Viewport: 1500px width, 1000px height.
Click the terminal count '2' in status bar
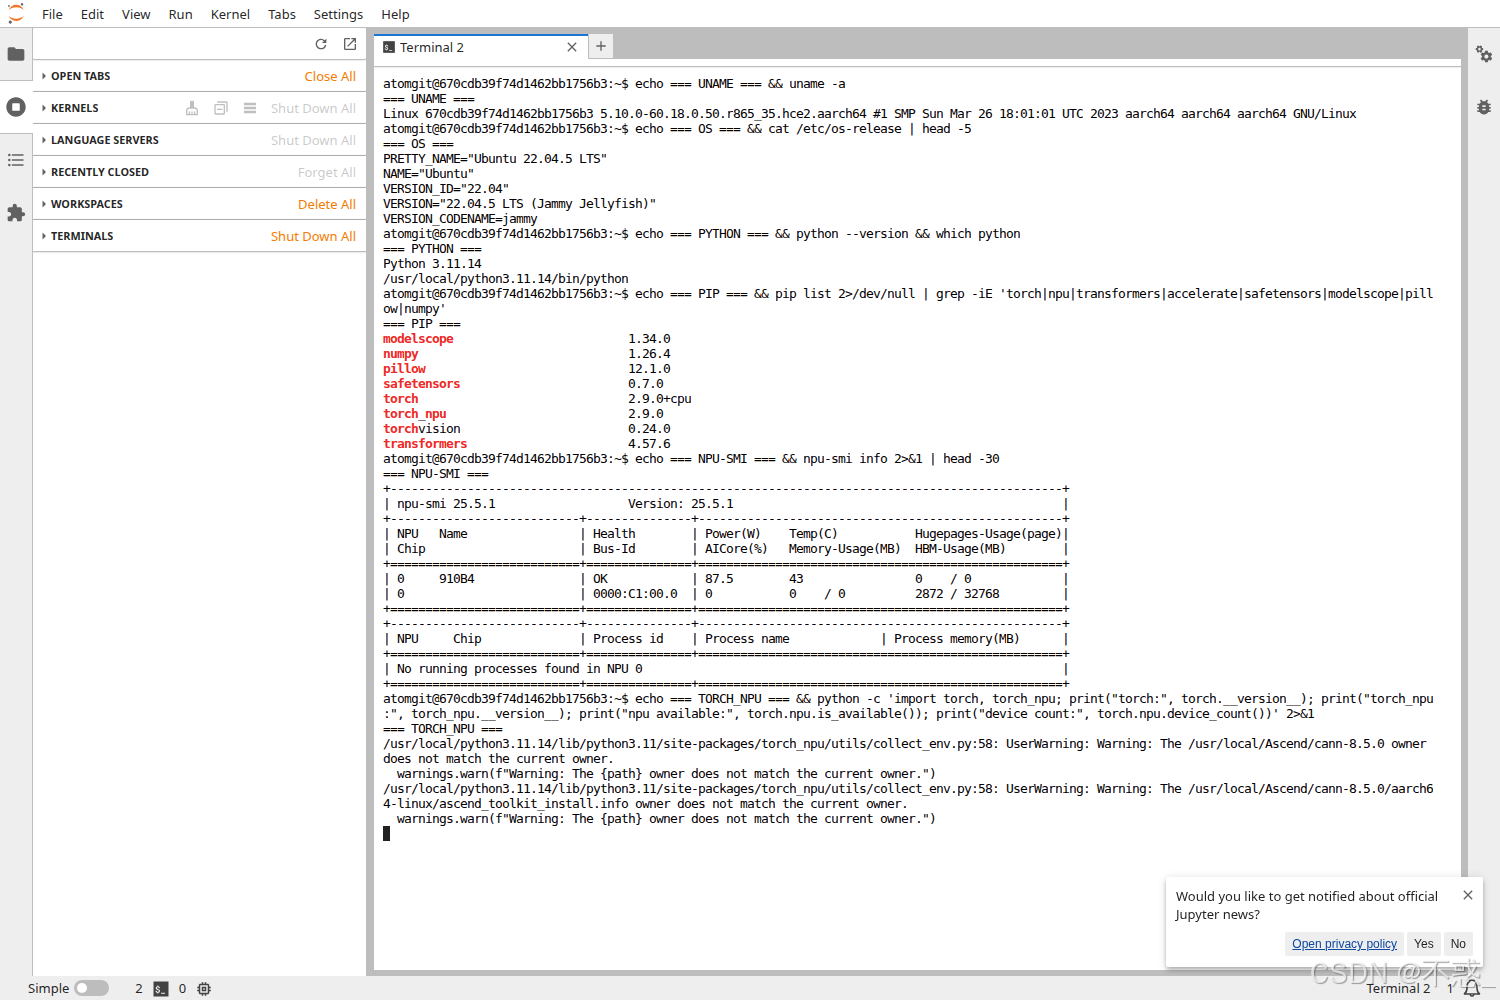click(x=139, y=989)
